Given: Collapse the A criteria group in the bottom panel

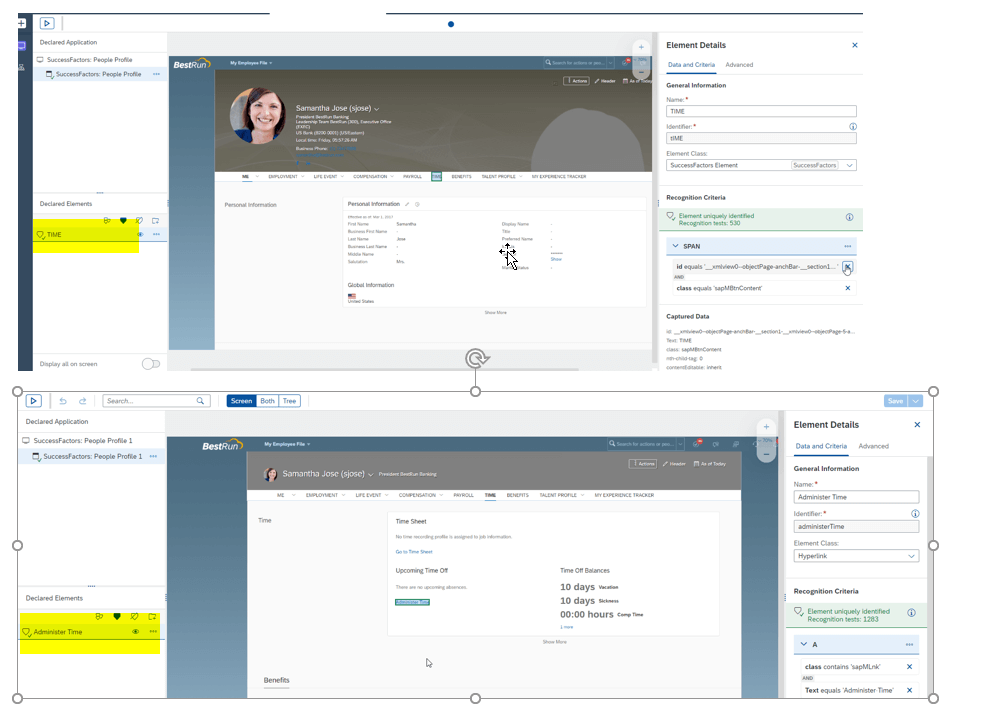Looking at the screenshot, I should 804,644.
